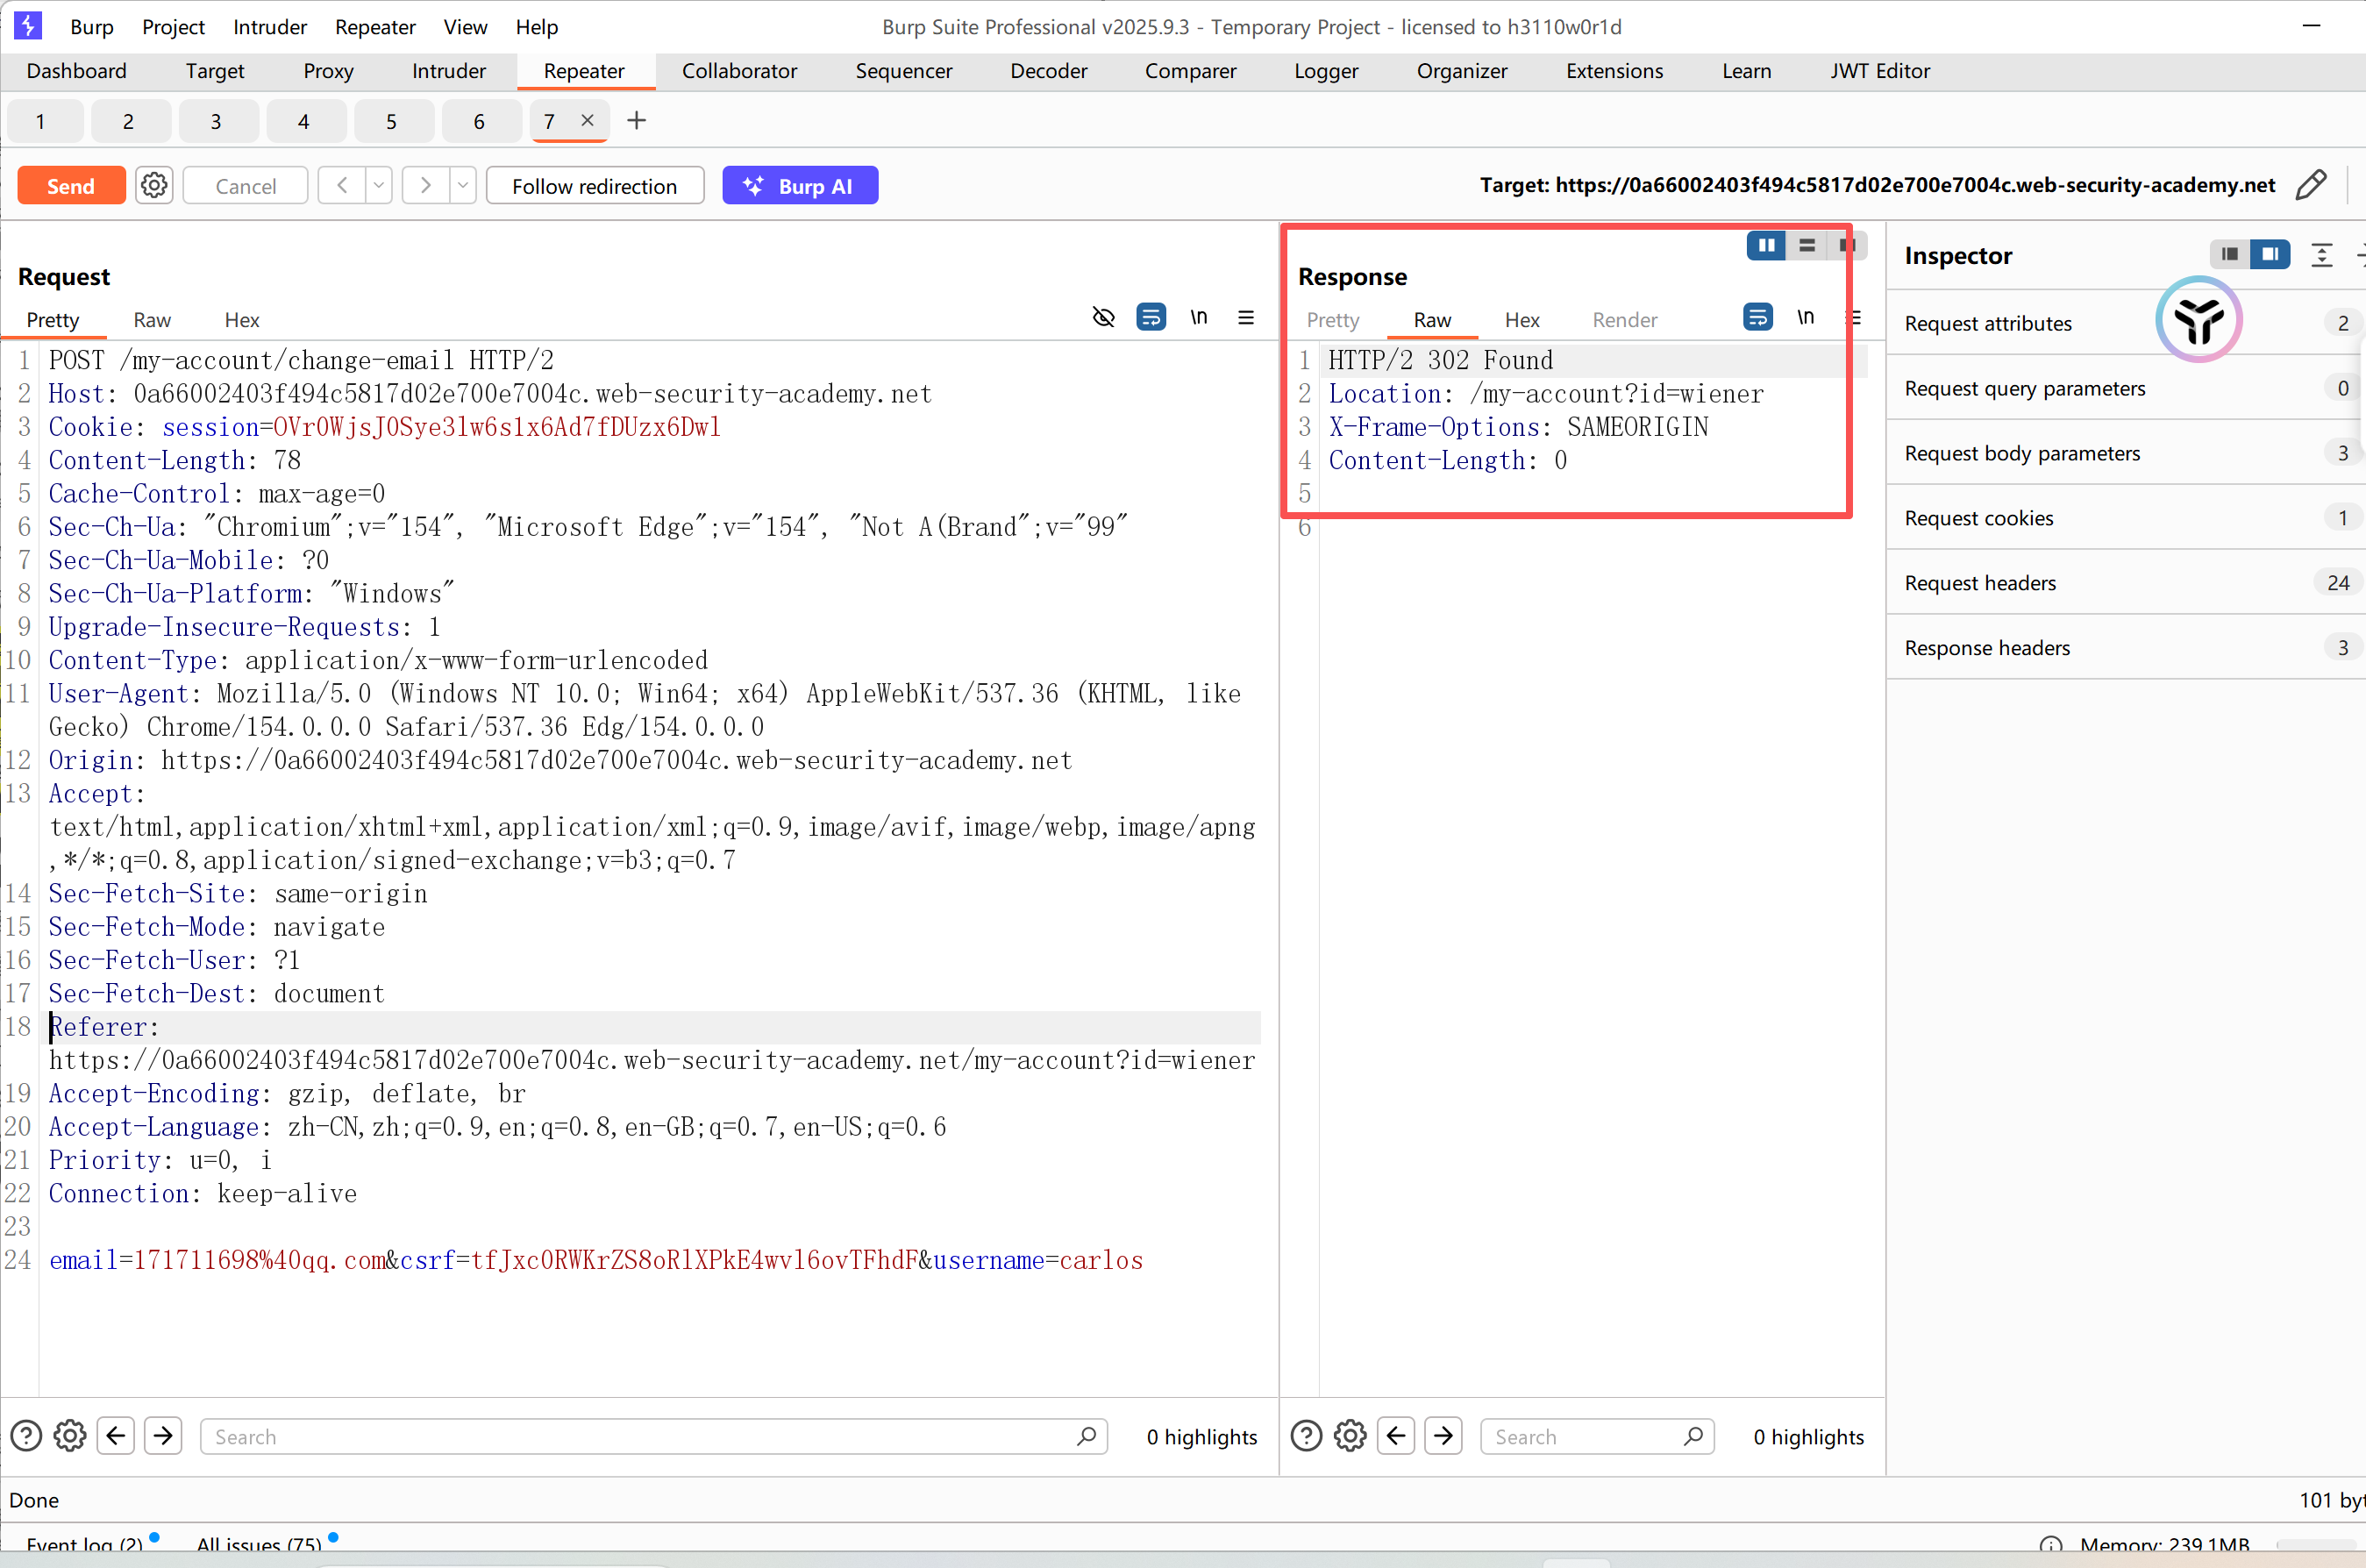Viewport: 2366px width, 1568px height.
Task: Expand Request body parameters section
Action: click(x=2125, y=453)
